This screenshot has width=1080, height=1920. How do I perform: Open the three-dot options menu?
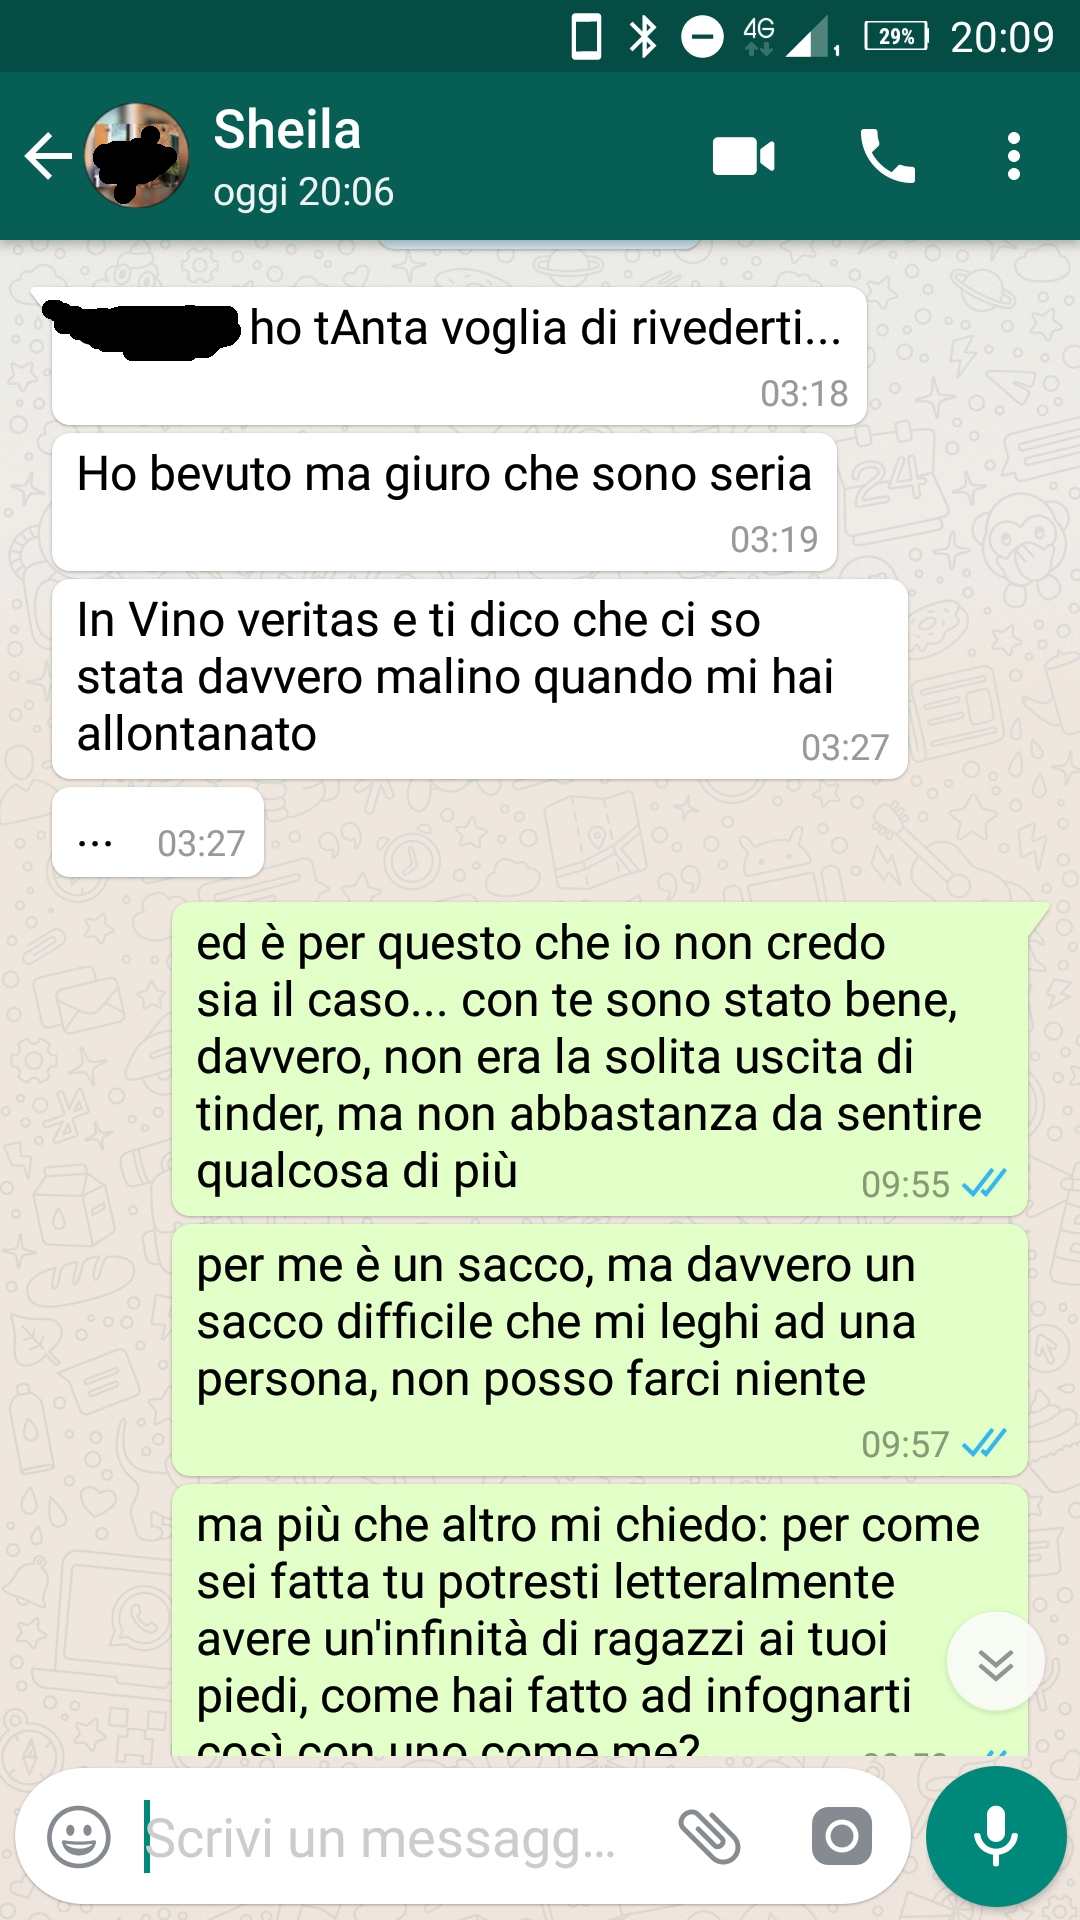click(1014, 157)
